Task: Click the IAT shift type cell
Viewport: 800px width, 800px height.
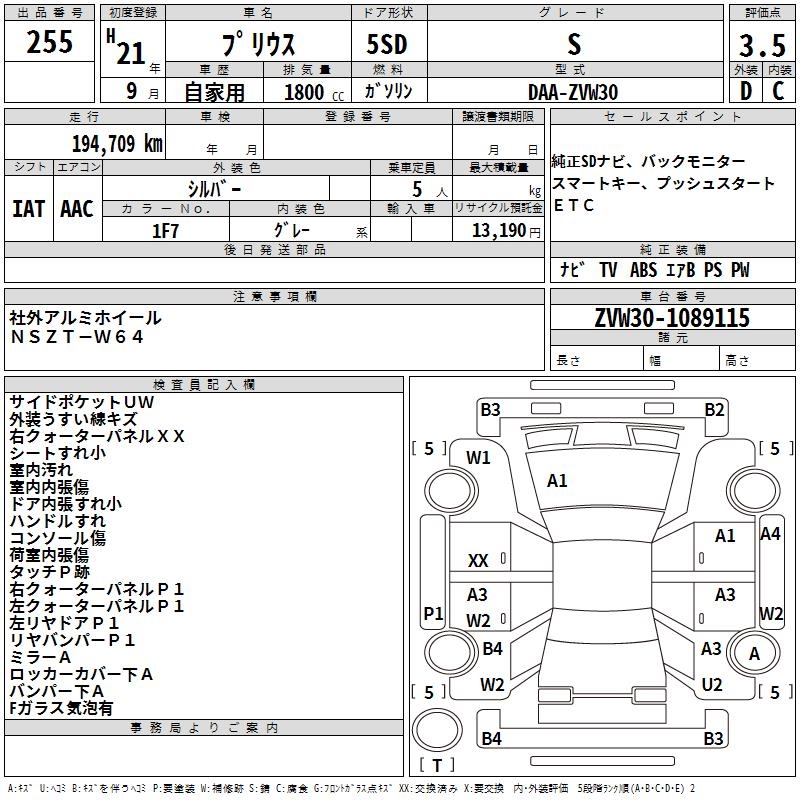Action: [x=28, y=209]
